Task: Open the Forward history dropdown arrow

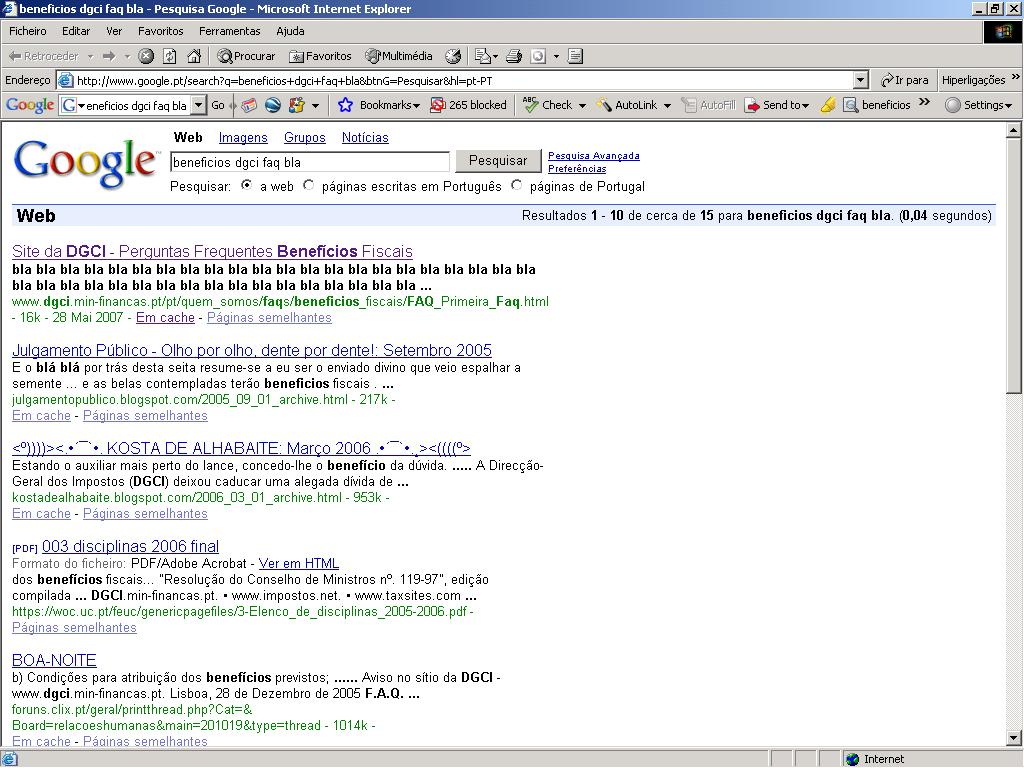Action: pyautogui.click(x=127, y=56)
